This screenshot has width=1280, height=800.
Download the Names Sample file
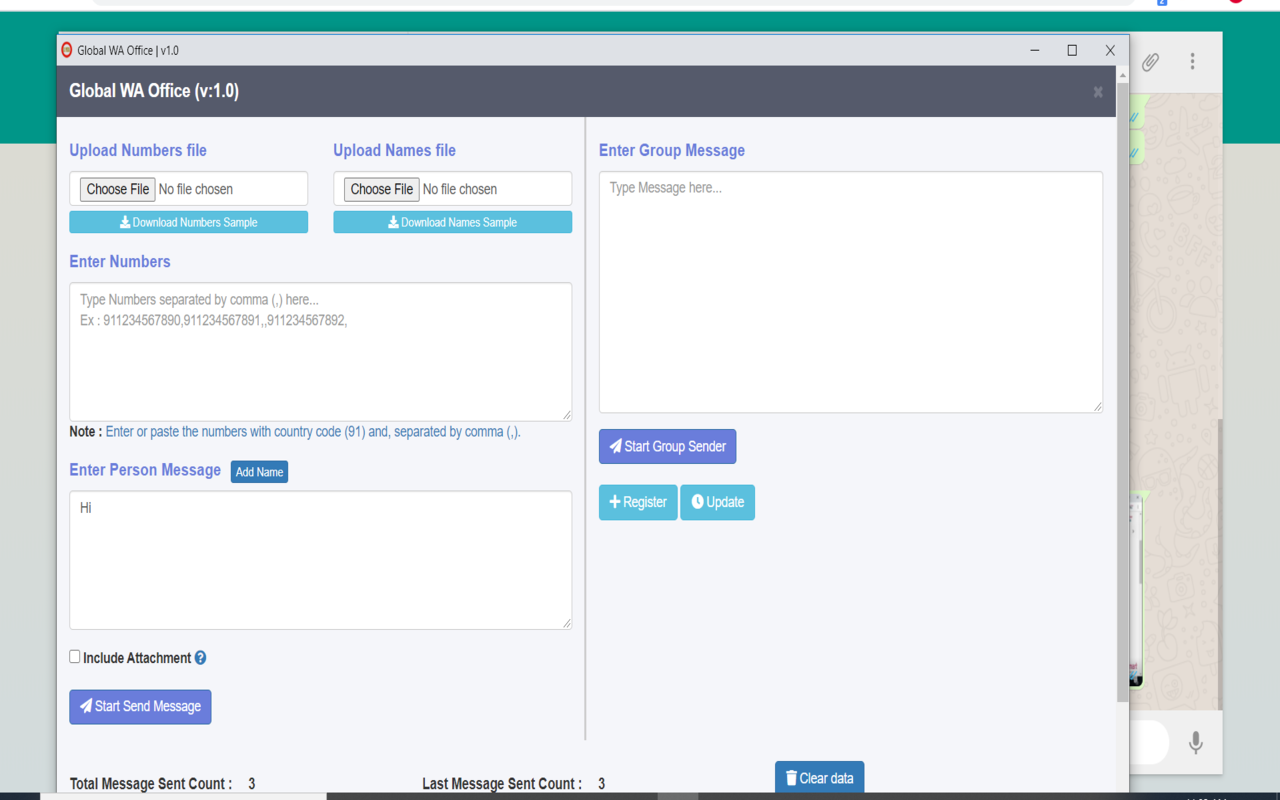click(x=452, y=222)
